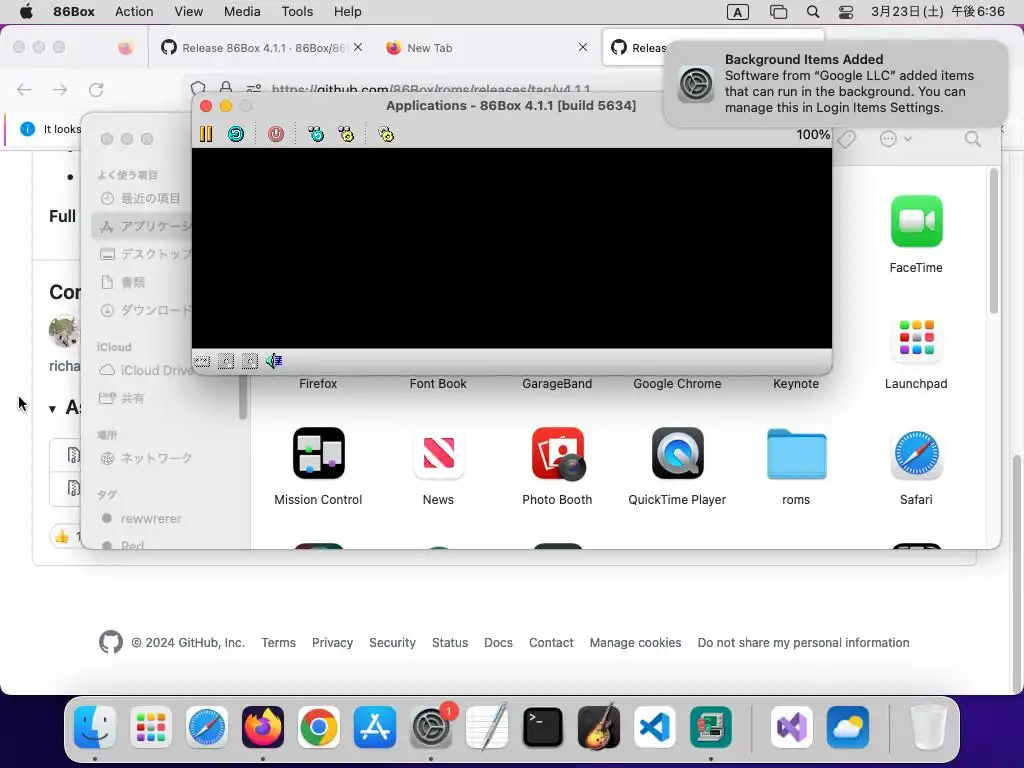Image resolution: width=1024 pixels, height=768 pixels.
Task: Open App Store from the Dock
Action: coord(375,727)
